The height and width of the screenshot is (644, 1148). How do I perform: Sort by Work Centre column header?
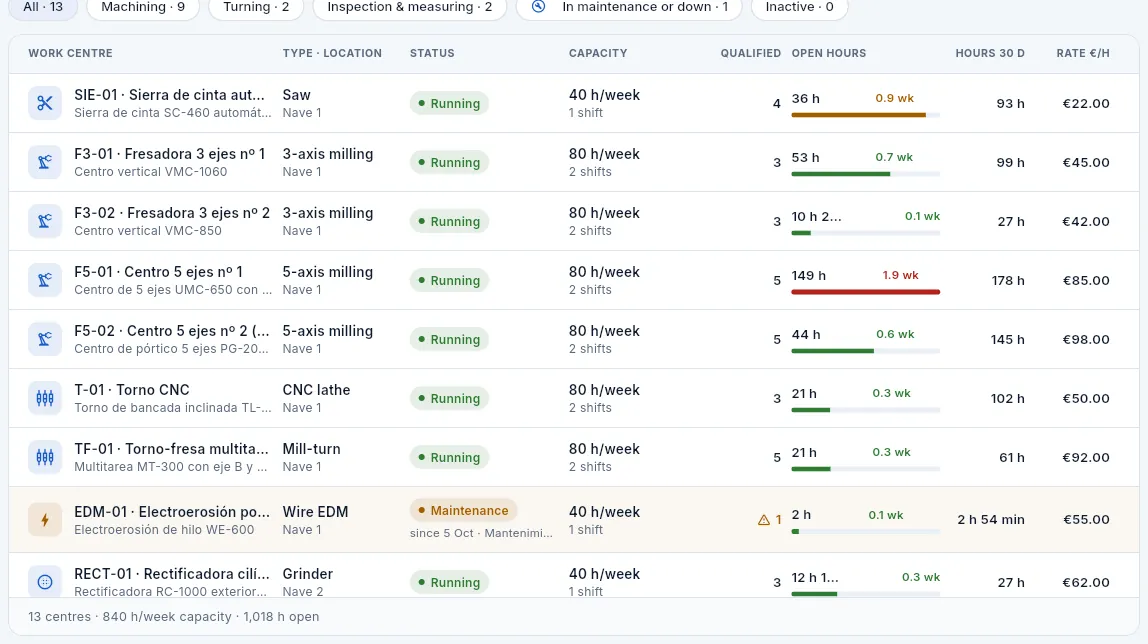[70, 53]
